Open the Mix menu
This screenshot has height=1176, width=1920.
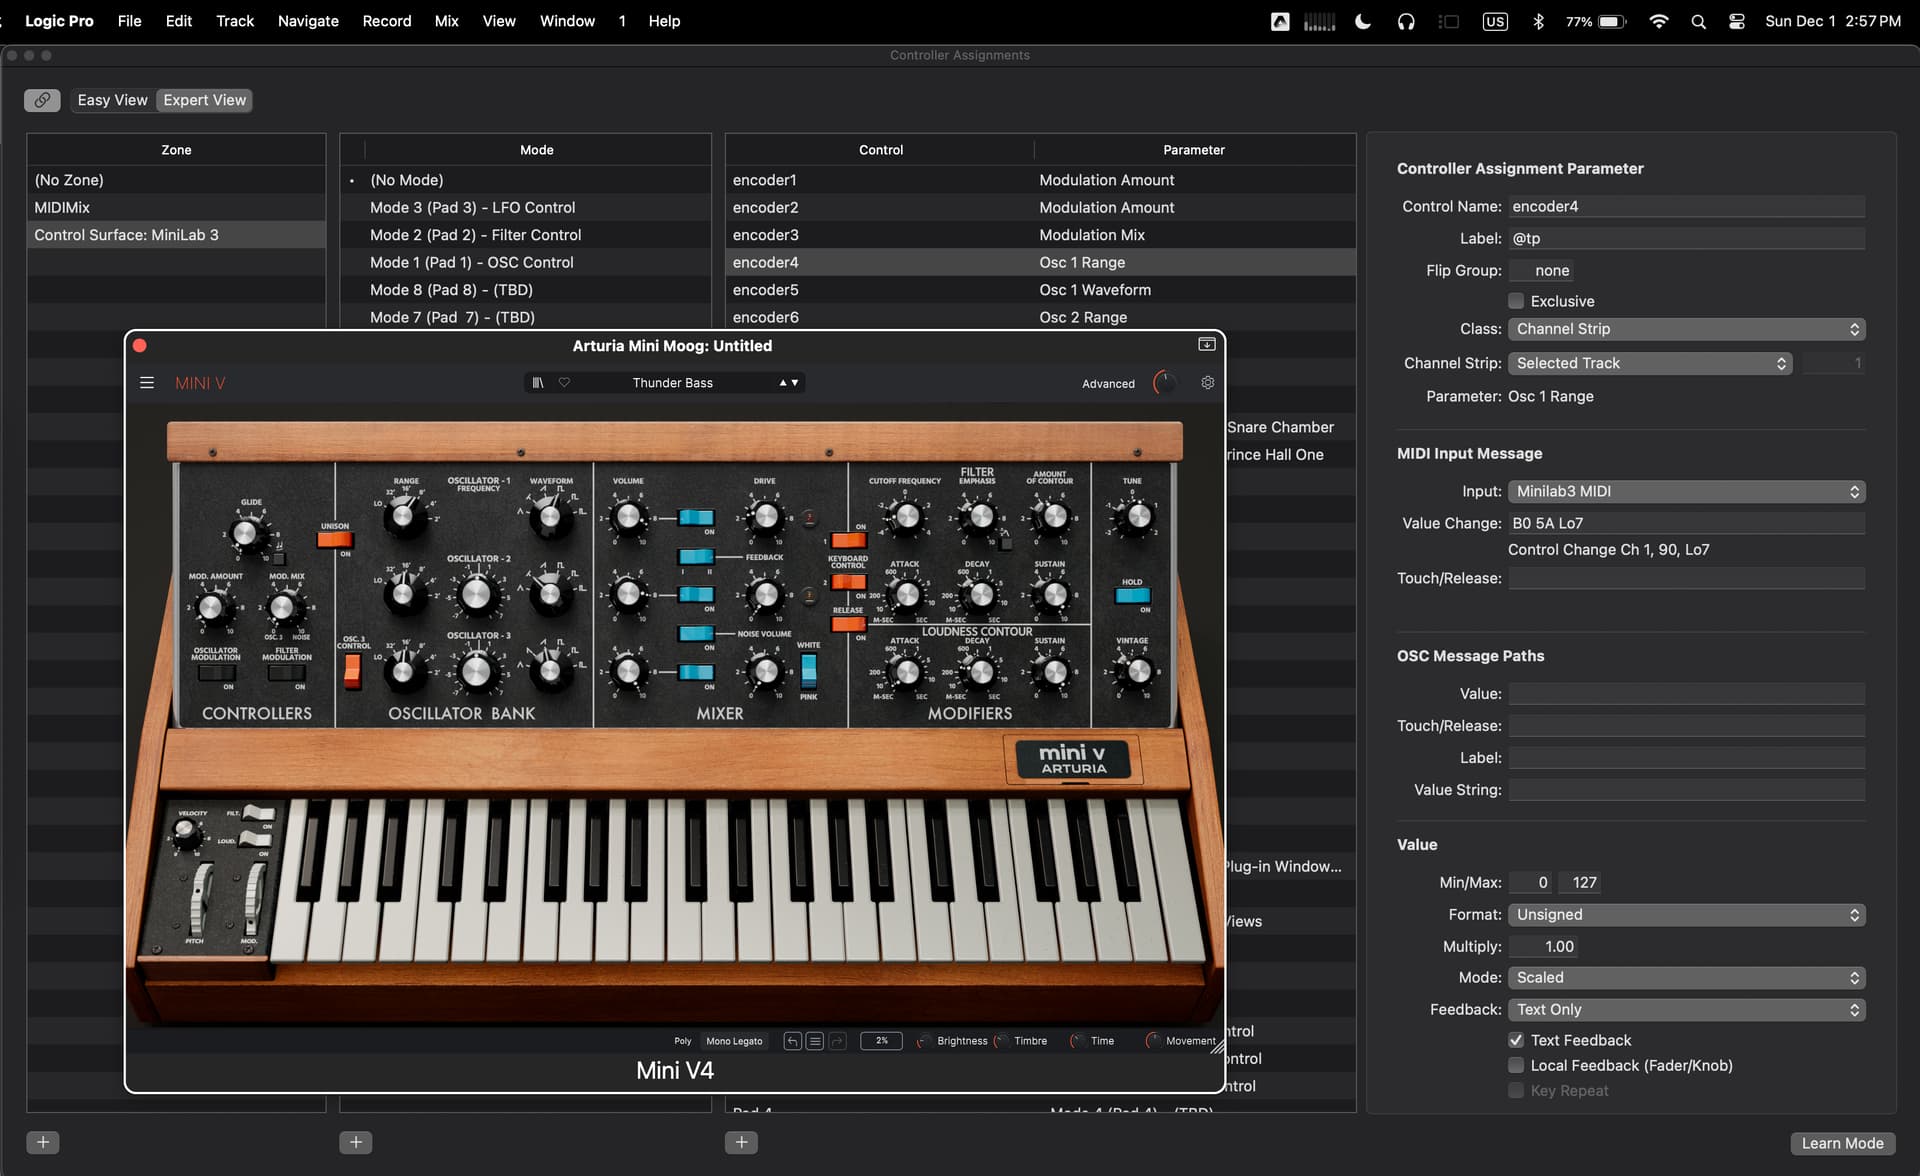446,21
